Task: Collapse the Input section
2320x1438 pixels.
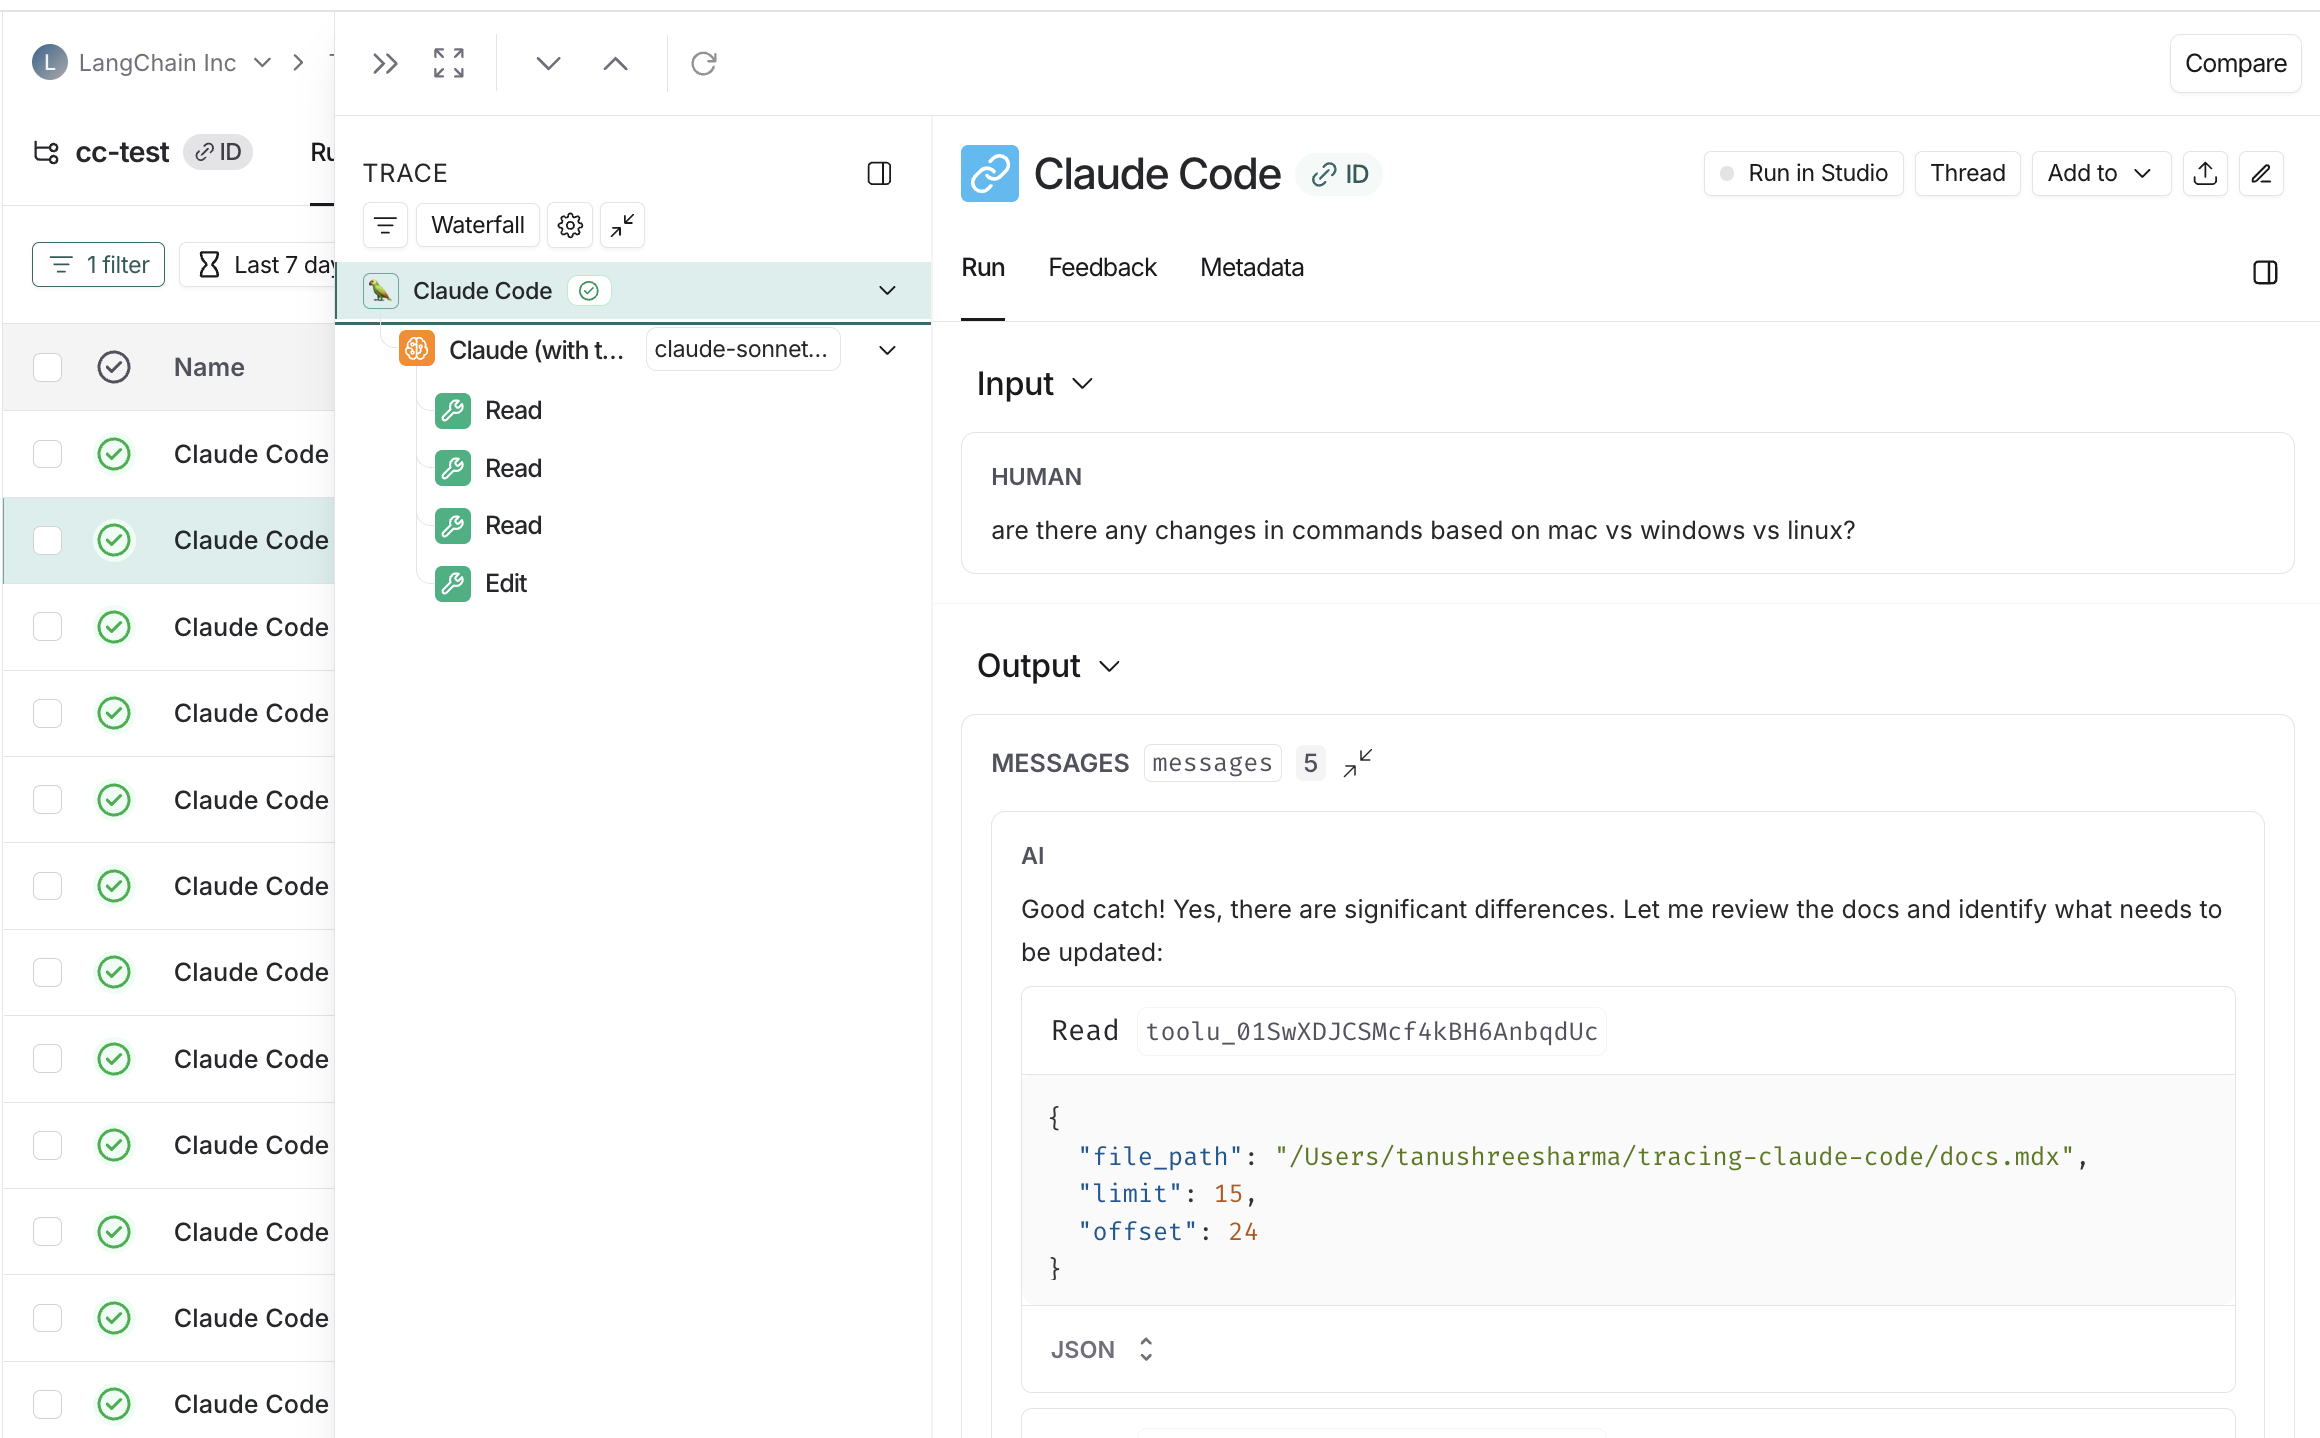Action: (x=1083, y=383)
